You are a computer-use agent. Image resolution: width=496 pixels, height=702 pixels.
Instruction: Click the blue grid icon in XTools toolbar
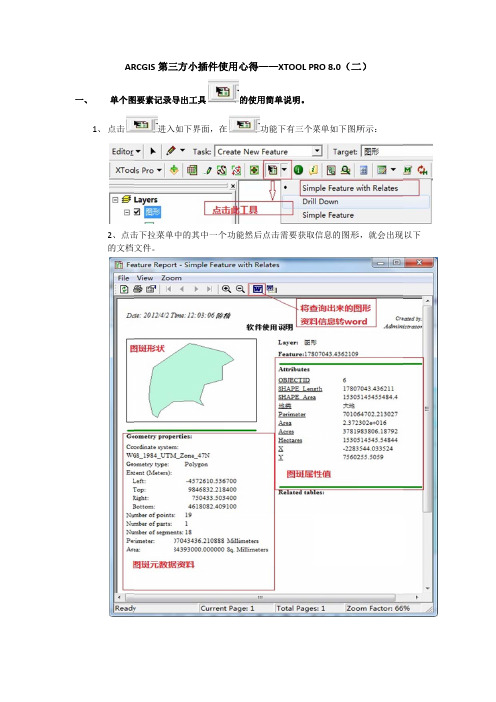363,170
